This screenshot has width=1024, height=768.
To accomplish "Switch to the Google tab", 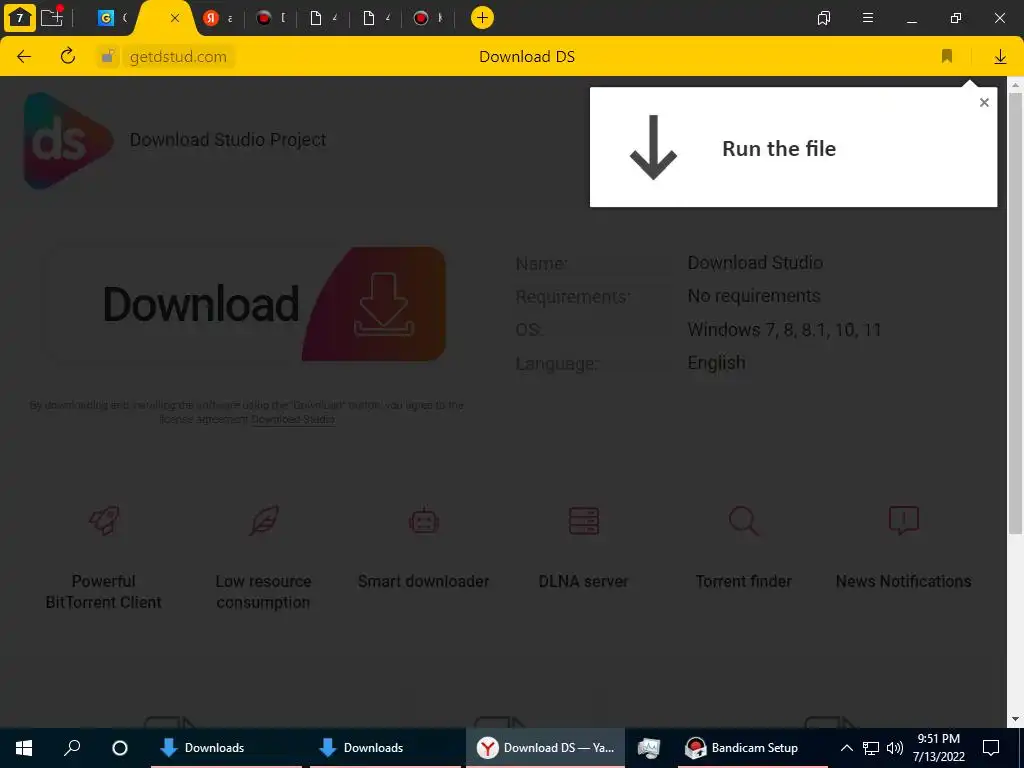I will coord(106,18).
